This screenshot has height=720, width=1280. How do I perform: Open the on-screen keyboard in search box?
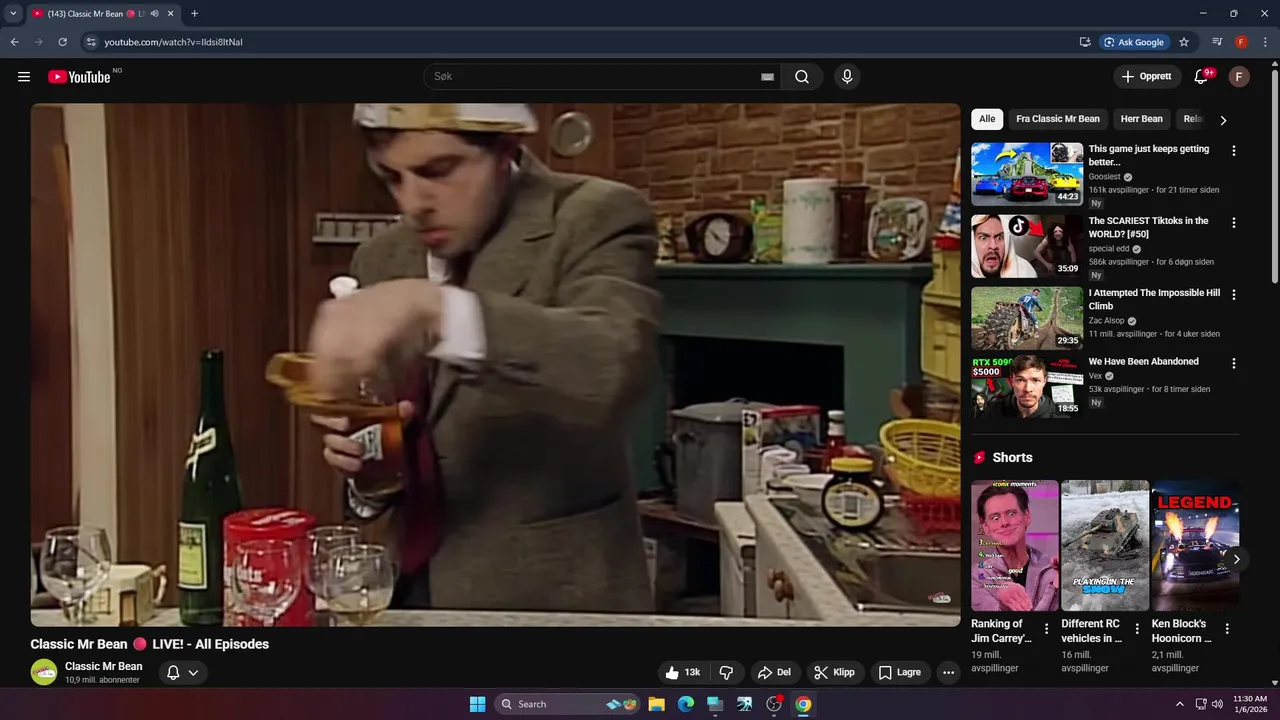tap(767, 77)
